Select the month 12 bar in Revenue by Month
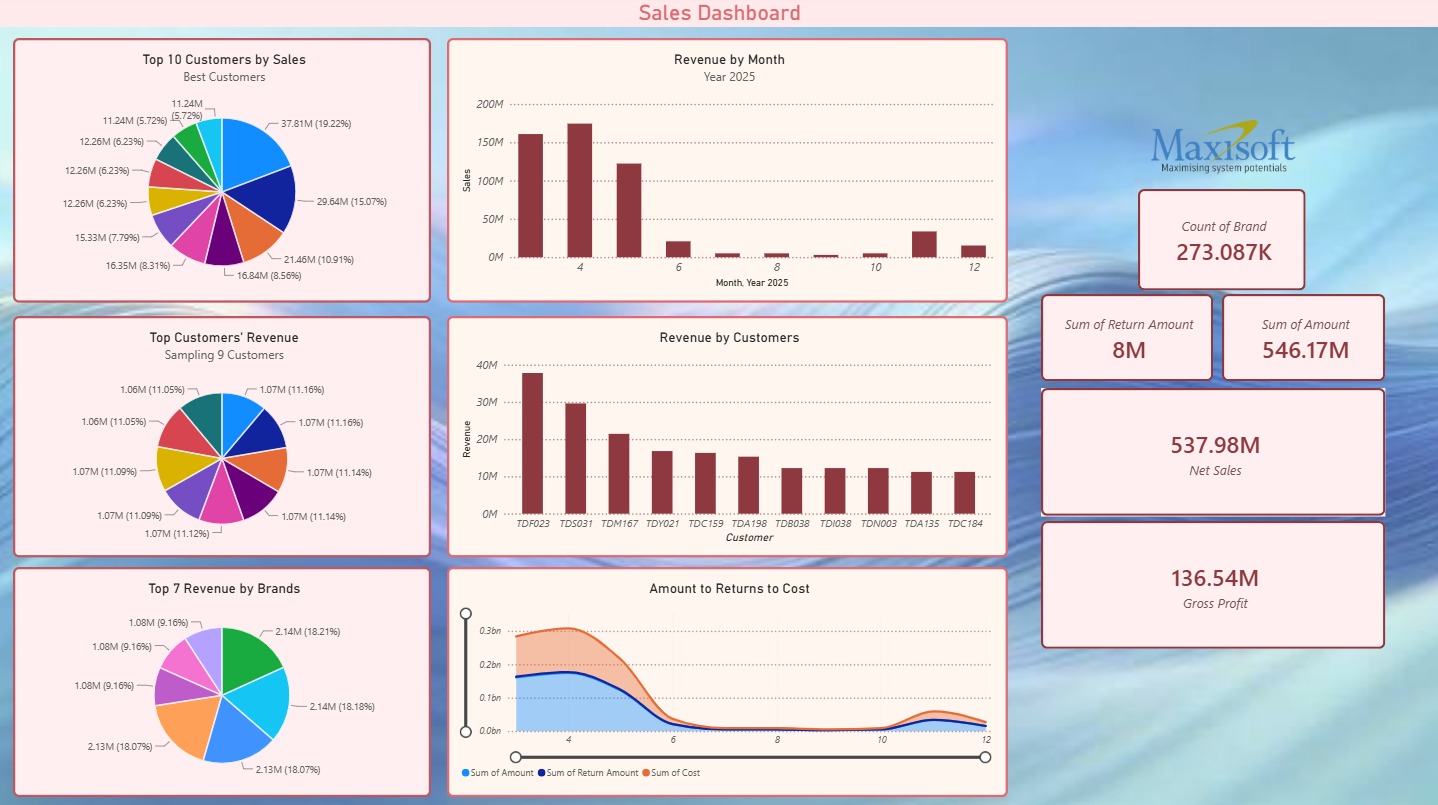The height and width of the screenshot is (805, 1438). click(x=974, y=251)
